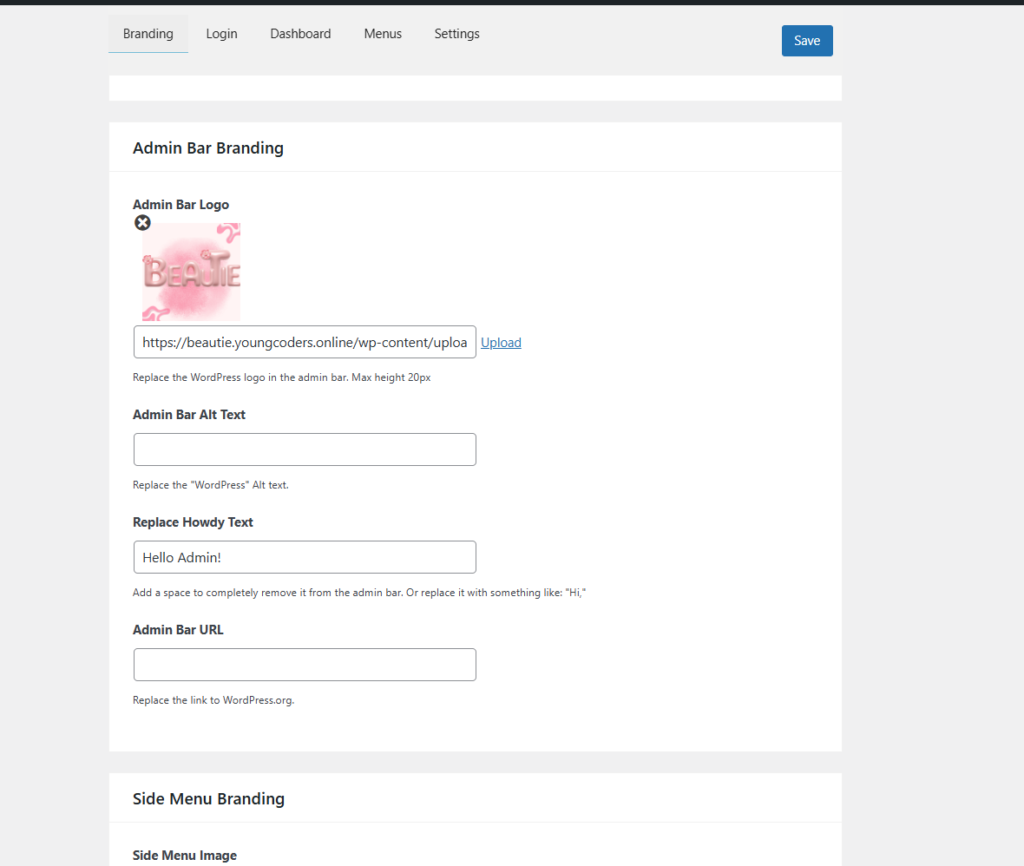
Task: Click the Upload link beside logo URL
Action: click(x=501, y=342)
